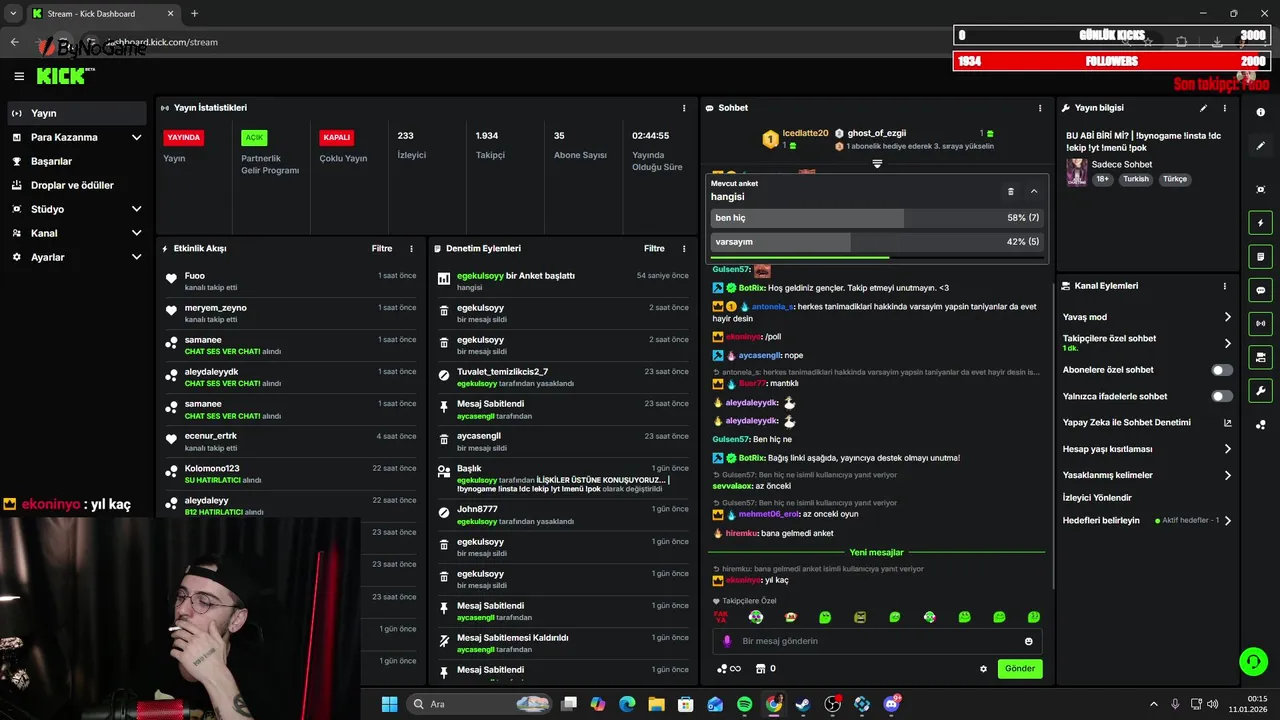Click the Gönder send button

1020,668
